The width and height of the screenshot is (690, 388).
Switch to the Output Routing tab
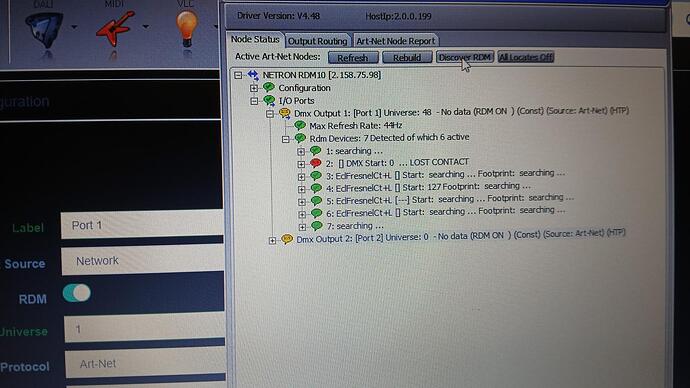coord(317,41)
